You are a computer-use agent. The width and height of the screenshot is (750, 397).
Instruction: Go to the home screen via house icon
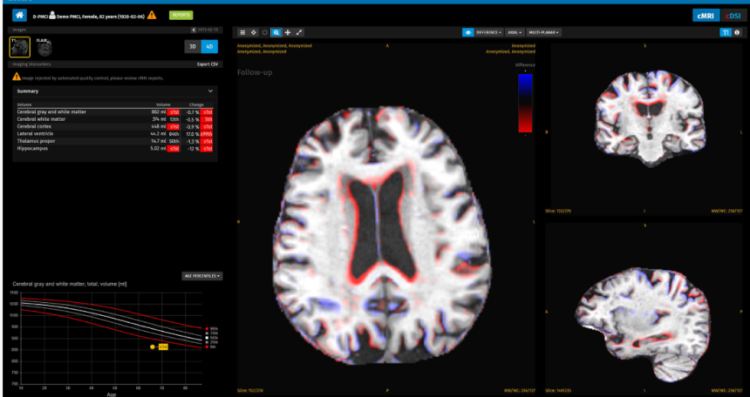[x=19, y=15]
